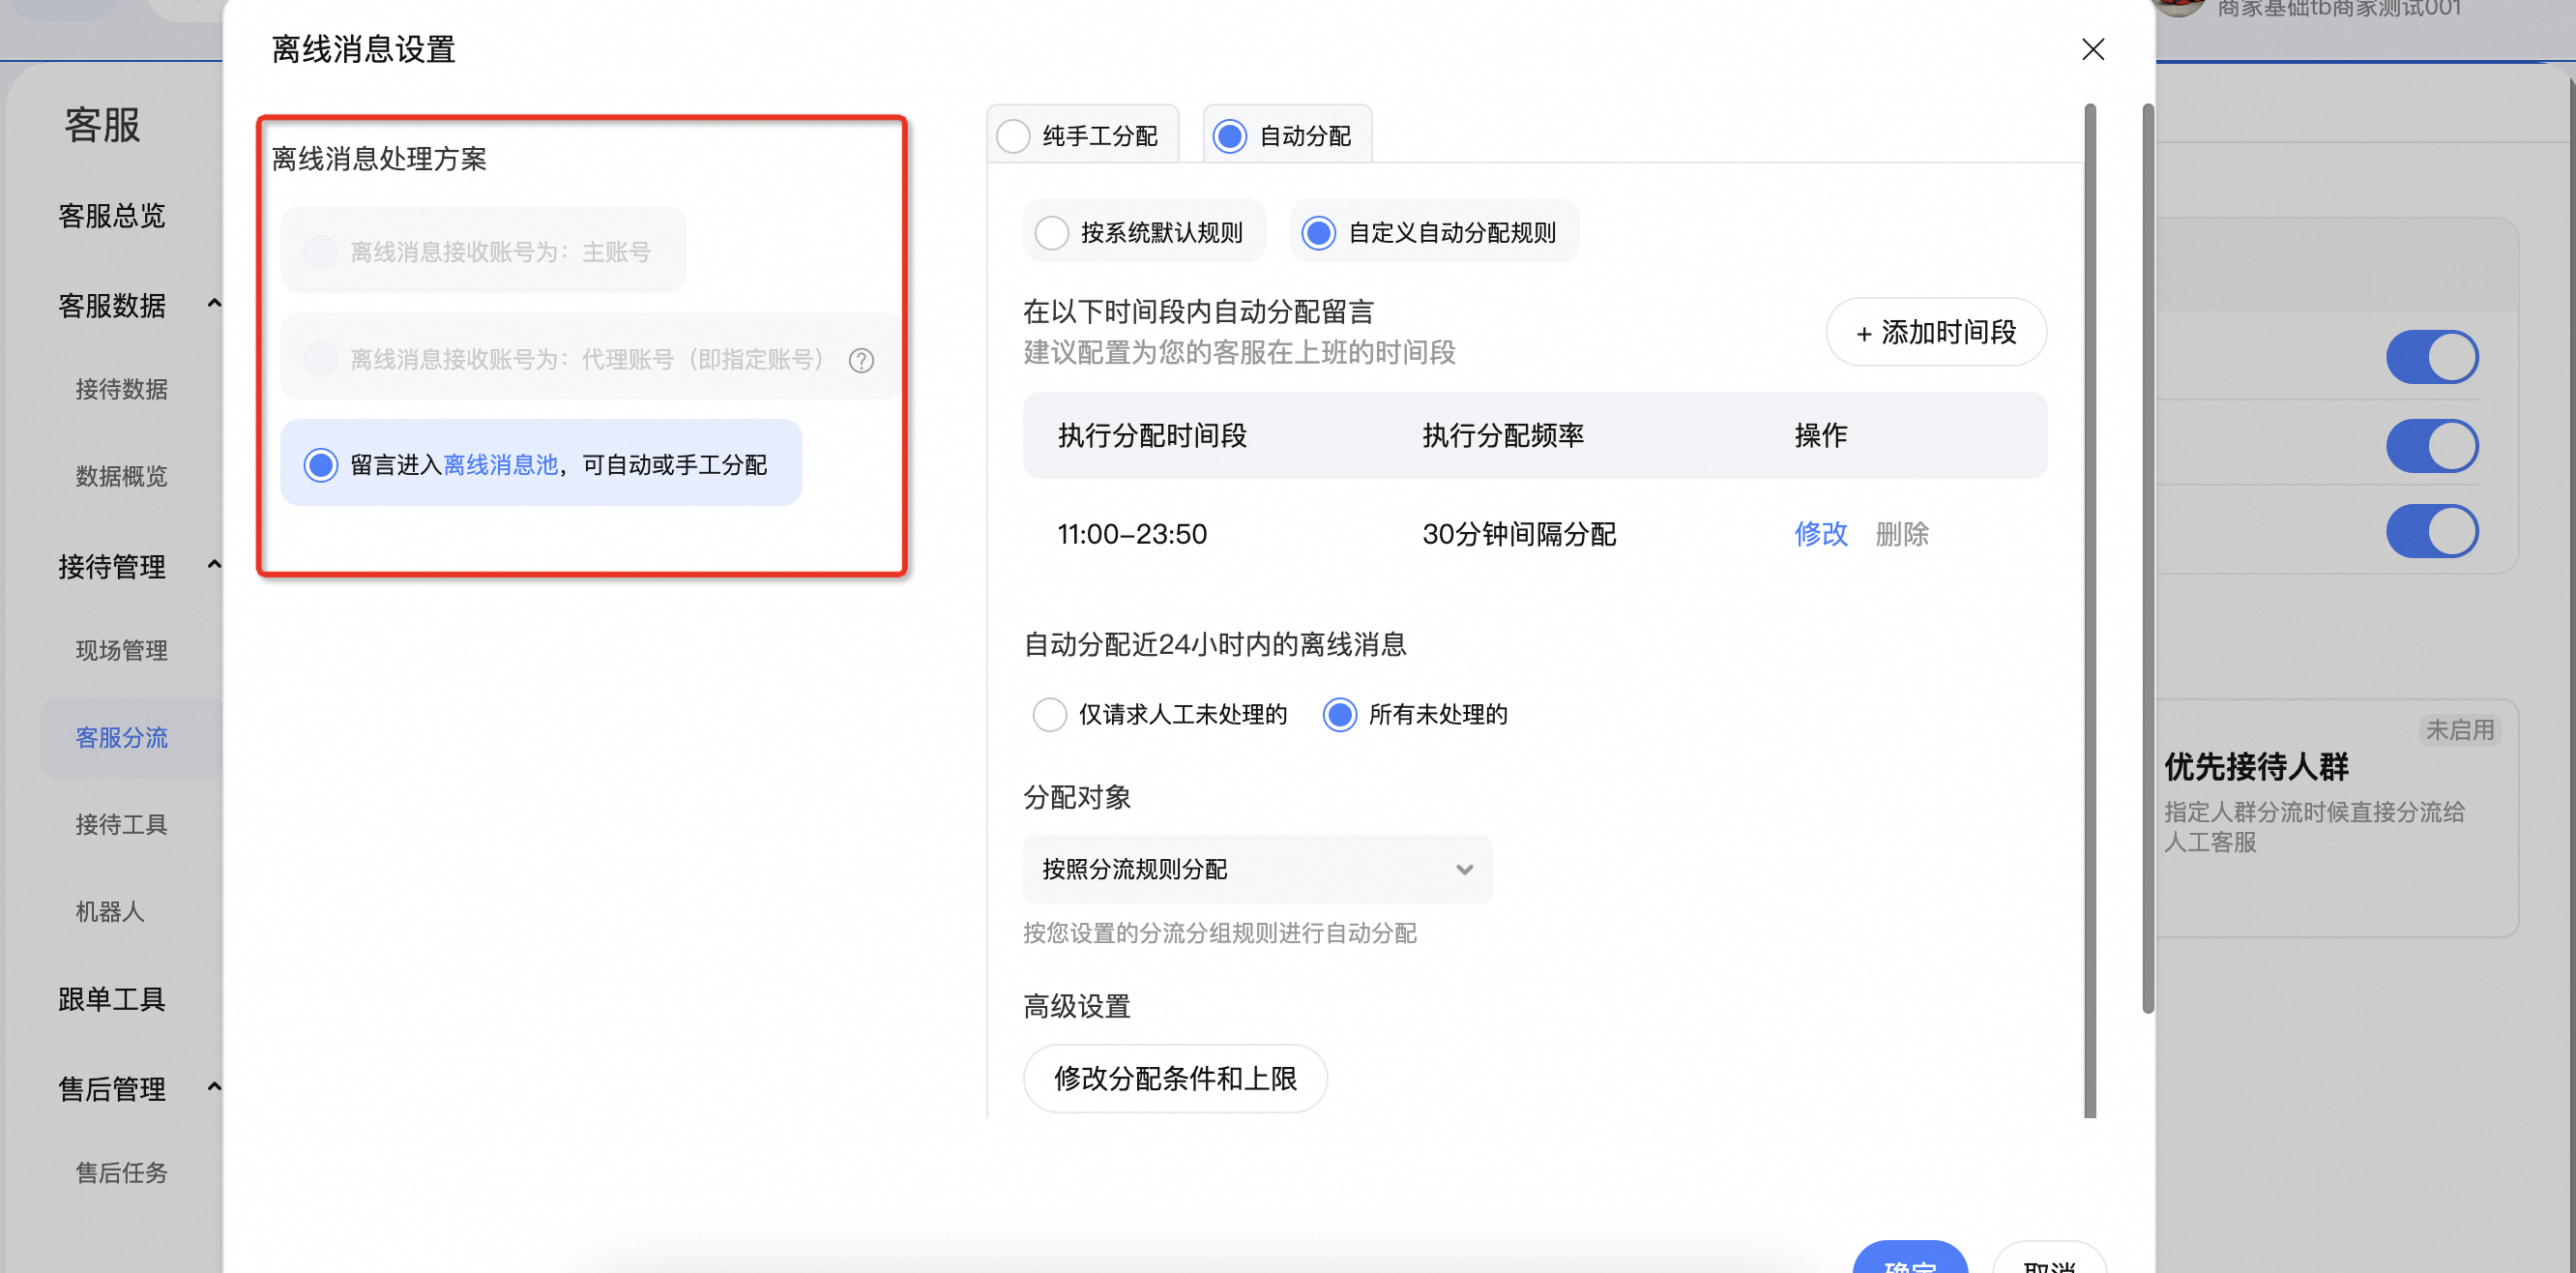Click 未启用 status tag

(x=2459, y=730)
